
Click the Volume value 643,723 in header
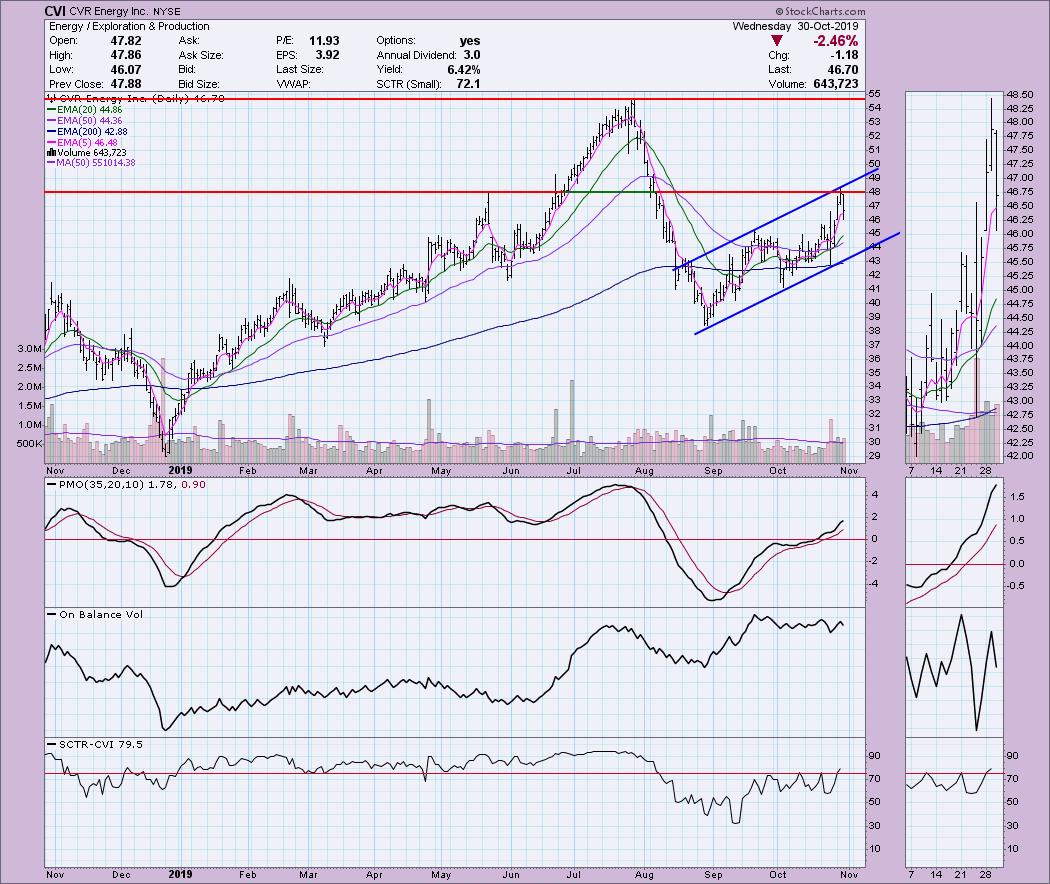(834, 84)
